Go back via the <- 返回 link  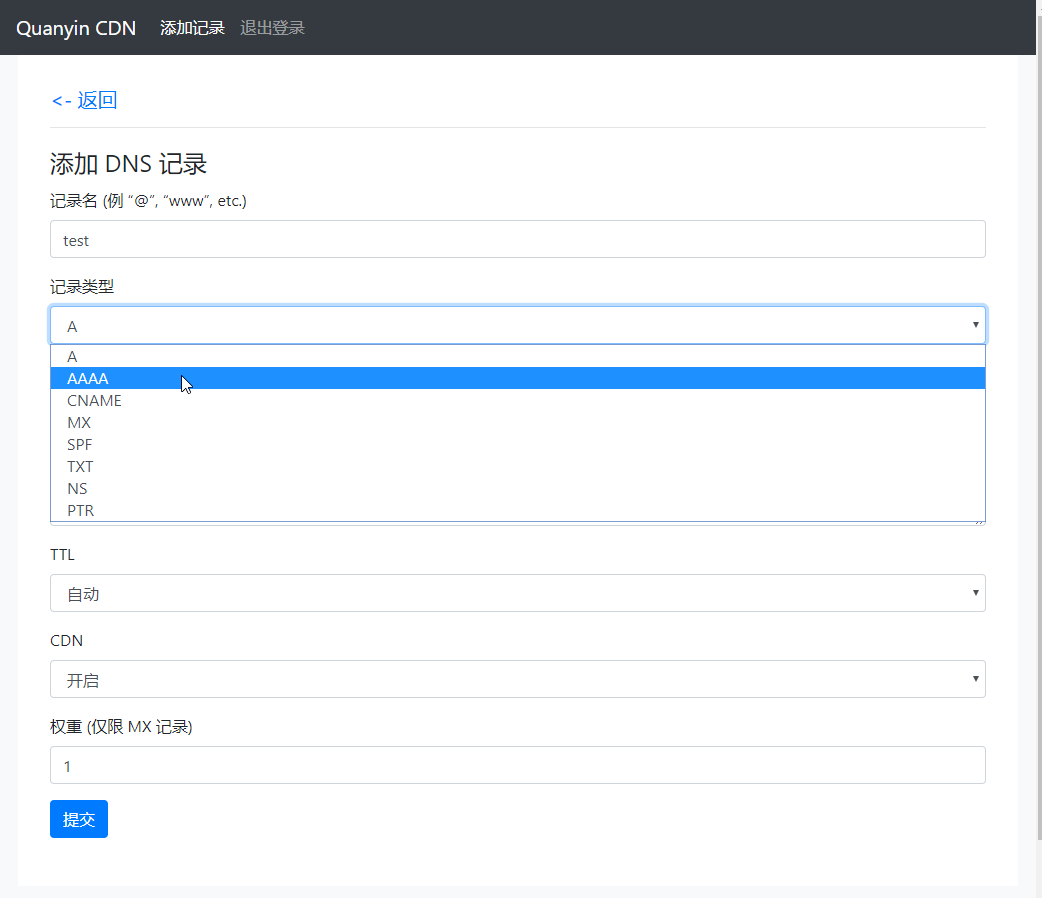85,100
